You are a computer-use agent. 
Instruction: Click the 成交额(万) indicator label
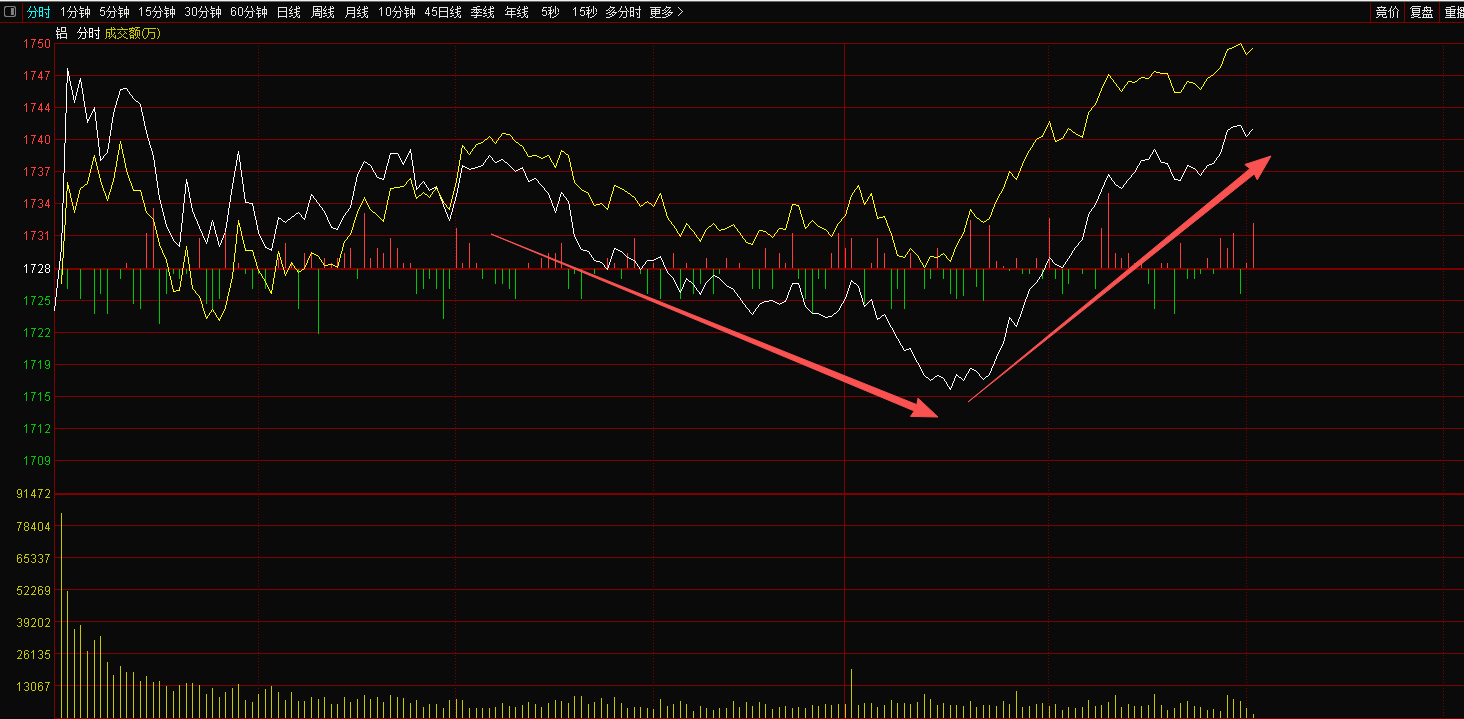click(132, 33)
